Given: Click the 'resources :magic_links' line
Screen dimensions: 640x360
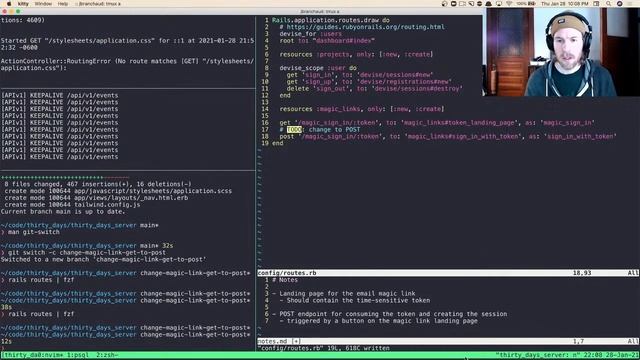Looking at the screenshot, I should click(x=362, y=109).
